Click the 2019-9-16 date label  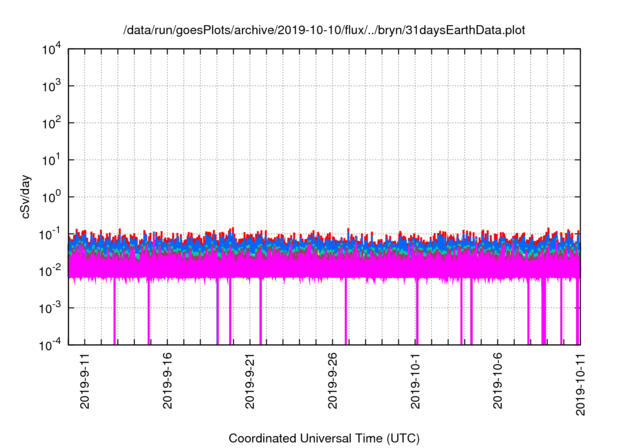(x=167, y=381)
